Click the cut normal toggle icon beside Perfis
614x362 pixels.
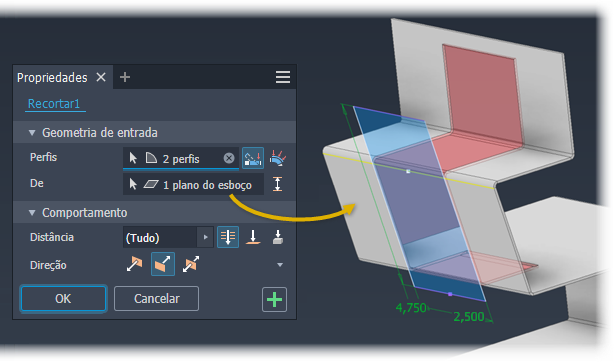tap(253, 158)
